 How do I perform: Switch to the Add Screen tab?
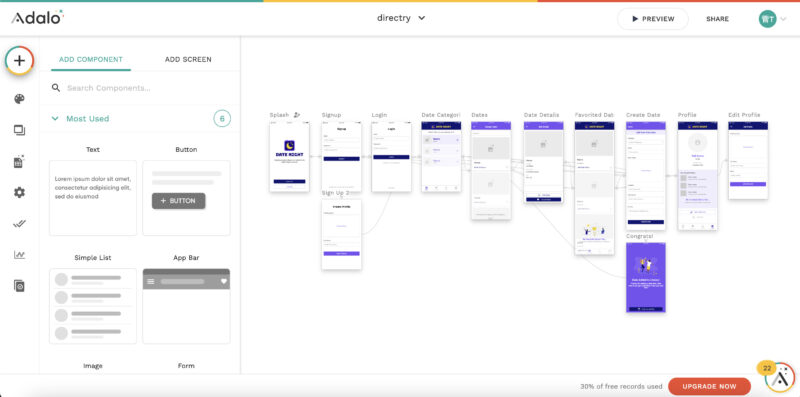pos(188,59)
